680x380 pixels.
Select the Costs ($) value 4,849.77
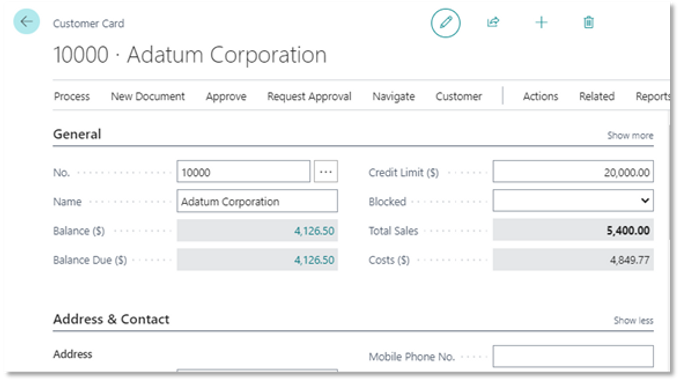[x=629, y=260]
